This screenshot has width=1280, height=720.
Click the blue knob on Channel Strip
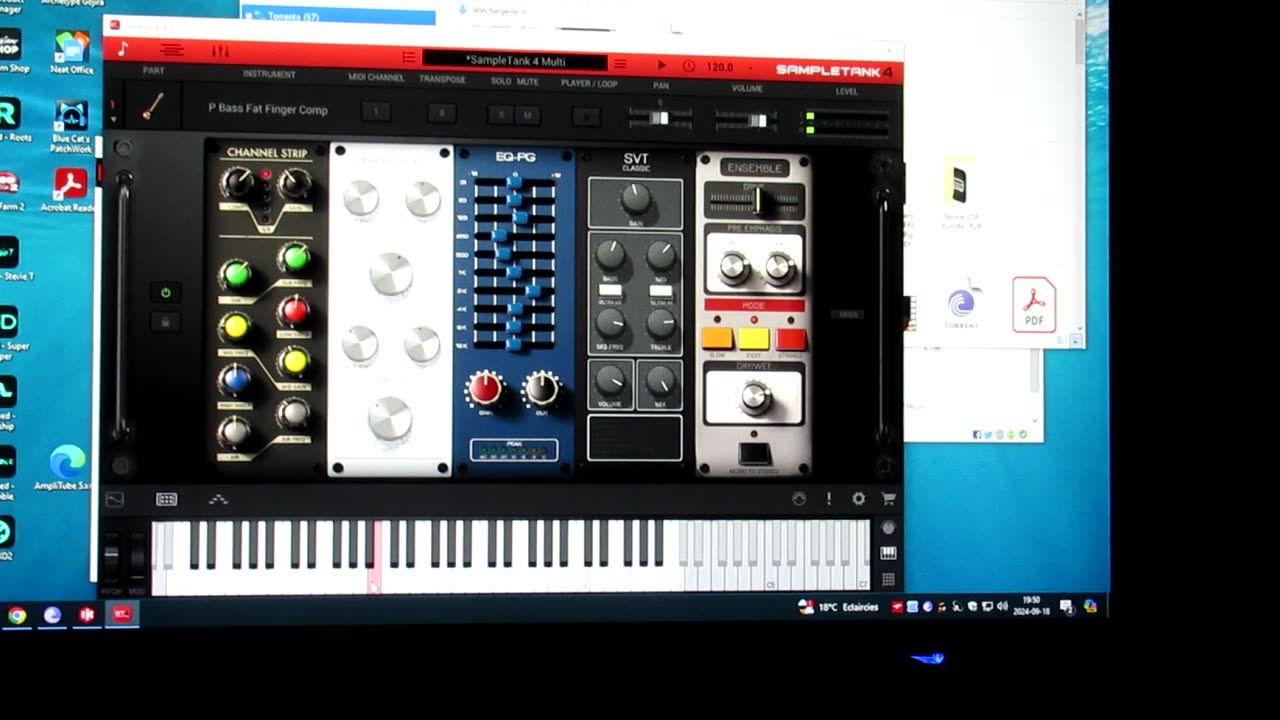[235, 378]
